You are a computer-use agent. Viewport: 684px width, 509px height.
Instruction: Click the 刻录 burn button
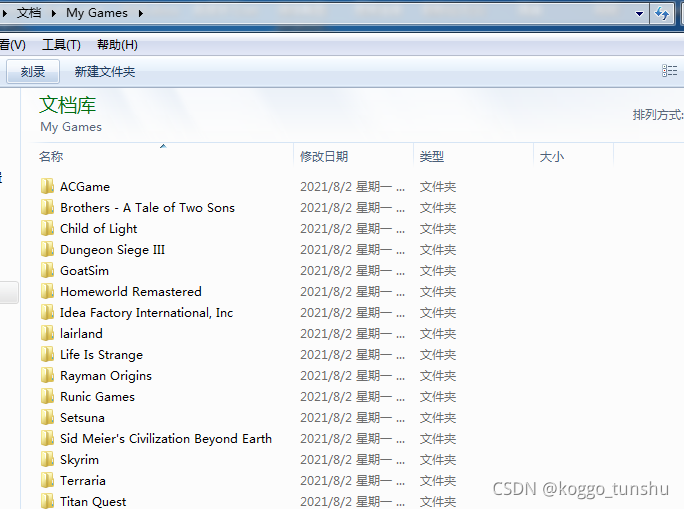(33, 72)
